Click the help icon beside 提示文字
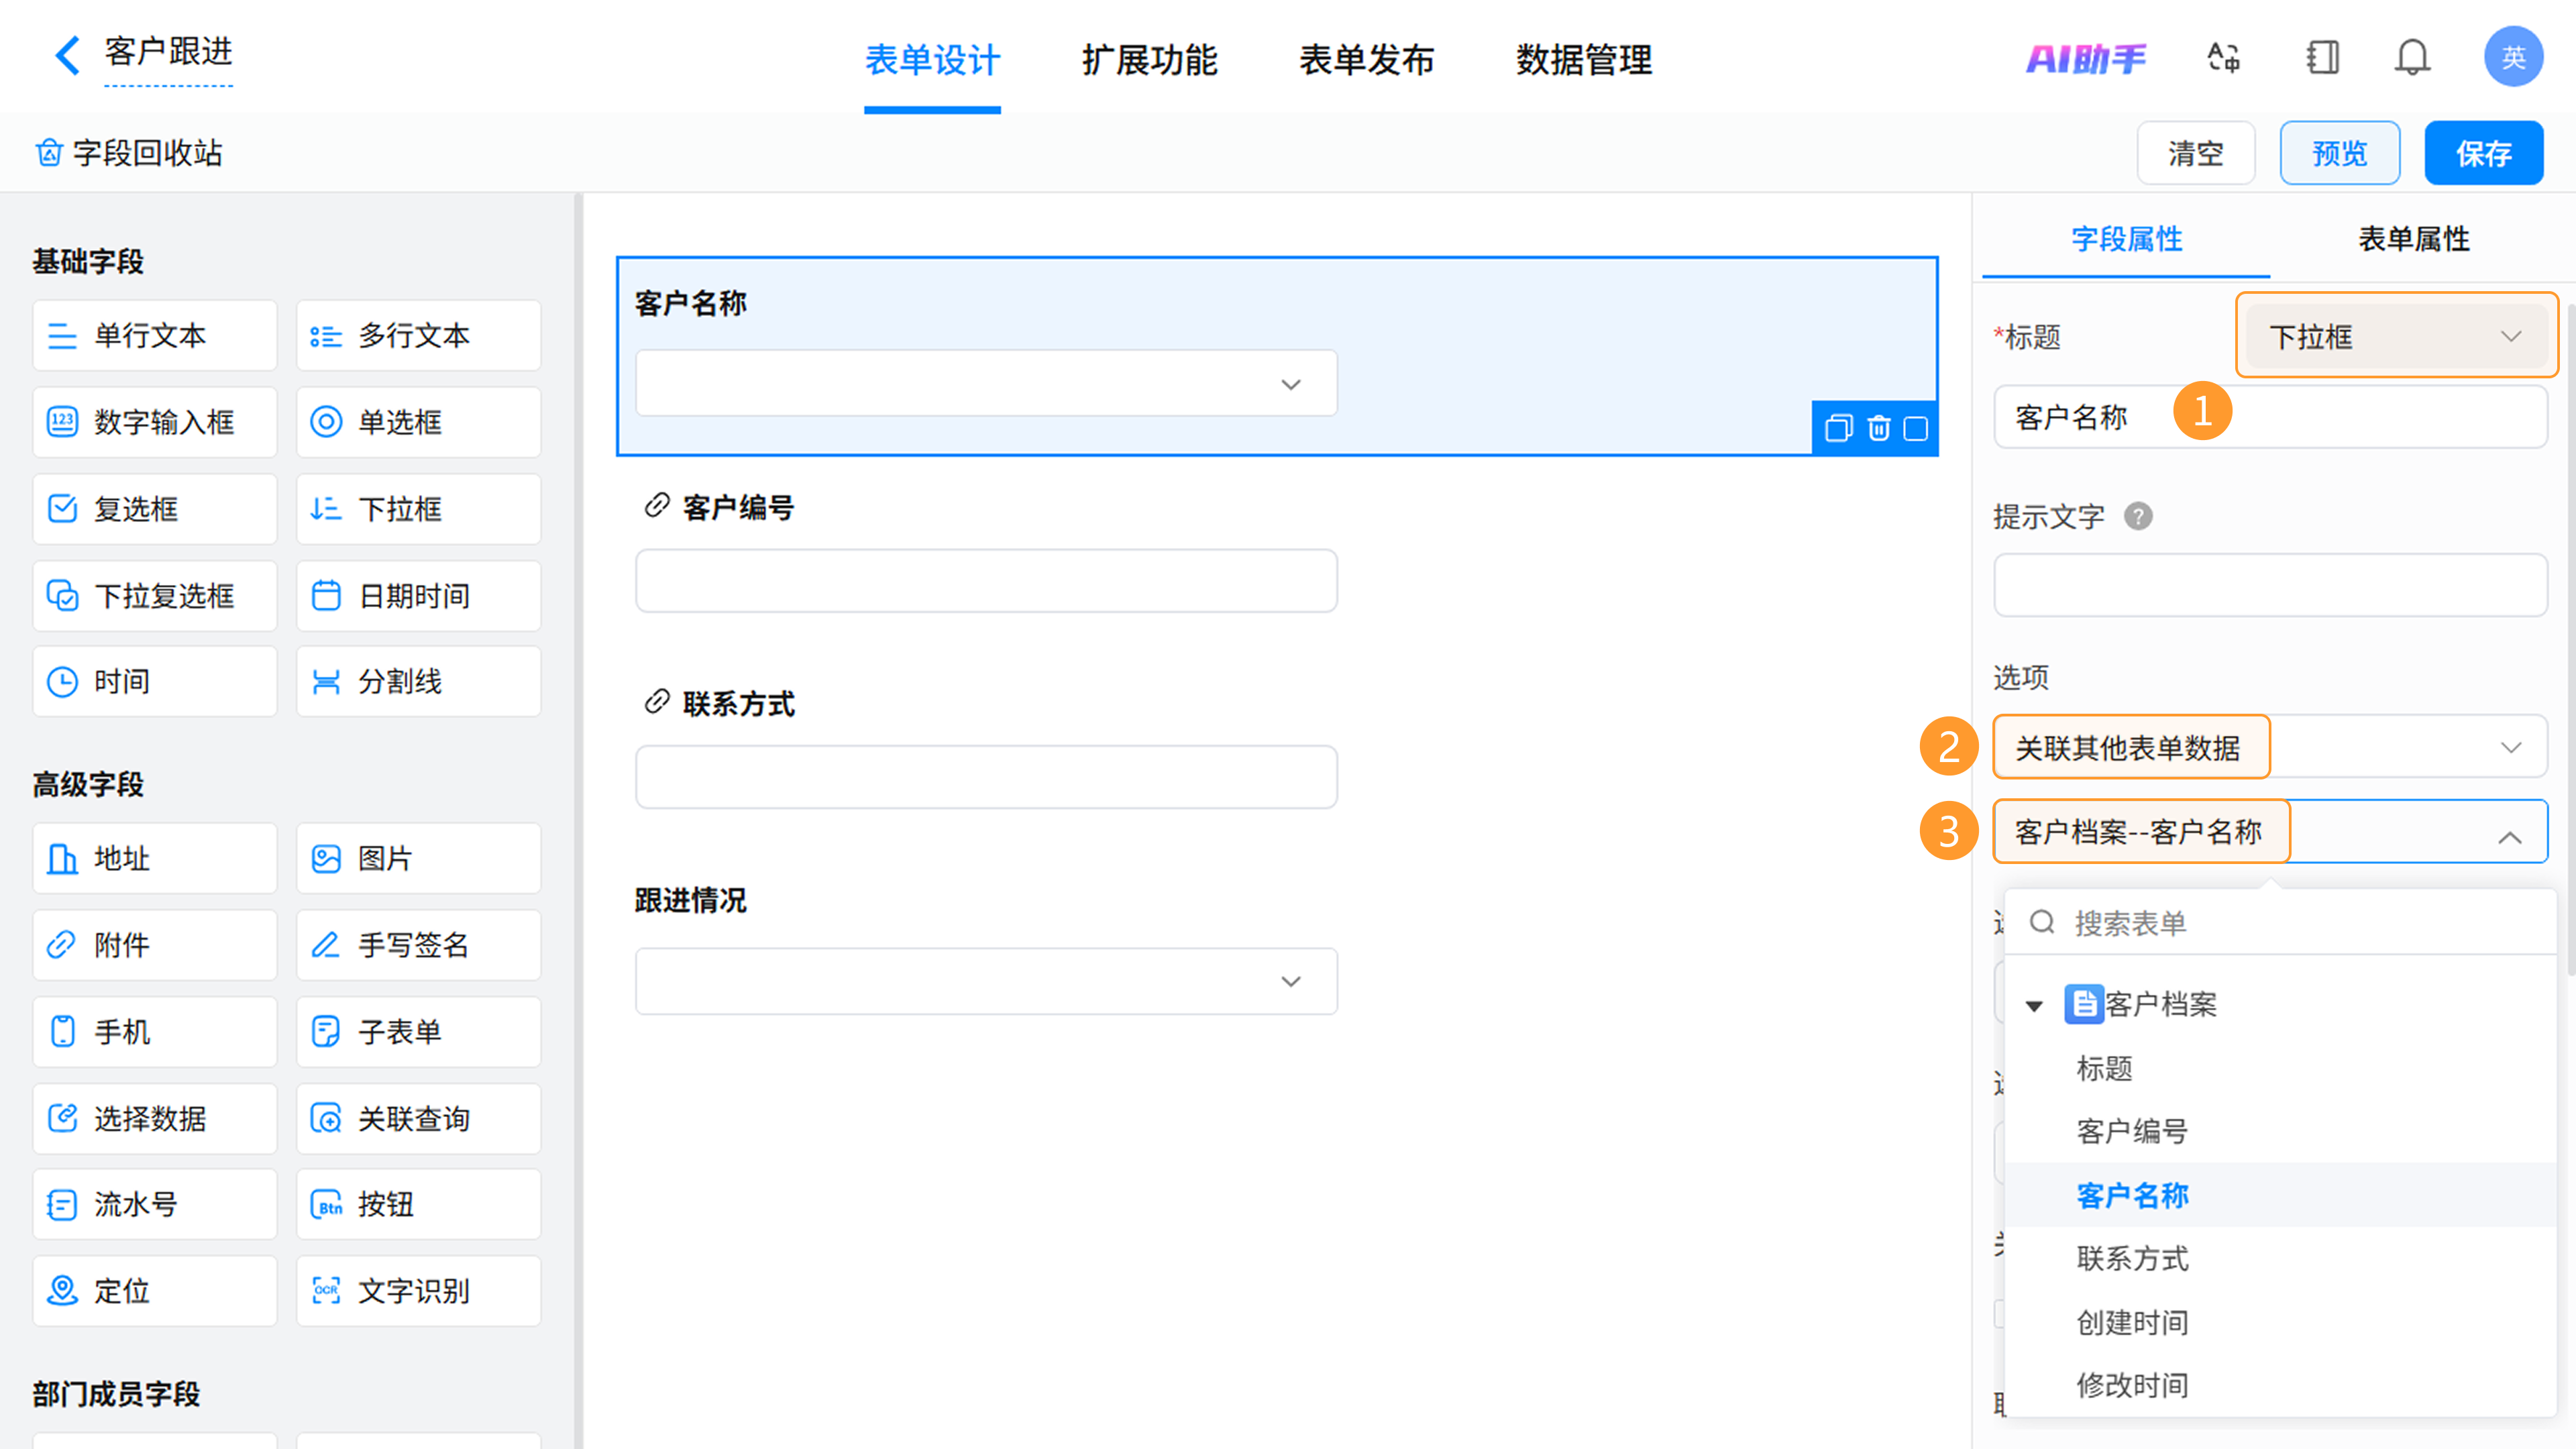The width and height of the screenshot is (2576, 1449). pos(2138,517)
